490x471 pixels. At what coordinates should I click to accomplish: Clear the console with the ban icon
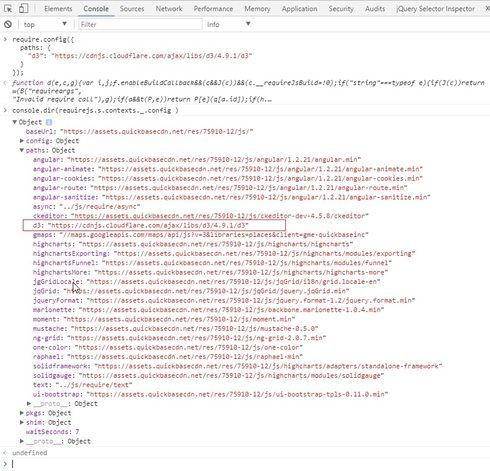pos(8,24)
